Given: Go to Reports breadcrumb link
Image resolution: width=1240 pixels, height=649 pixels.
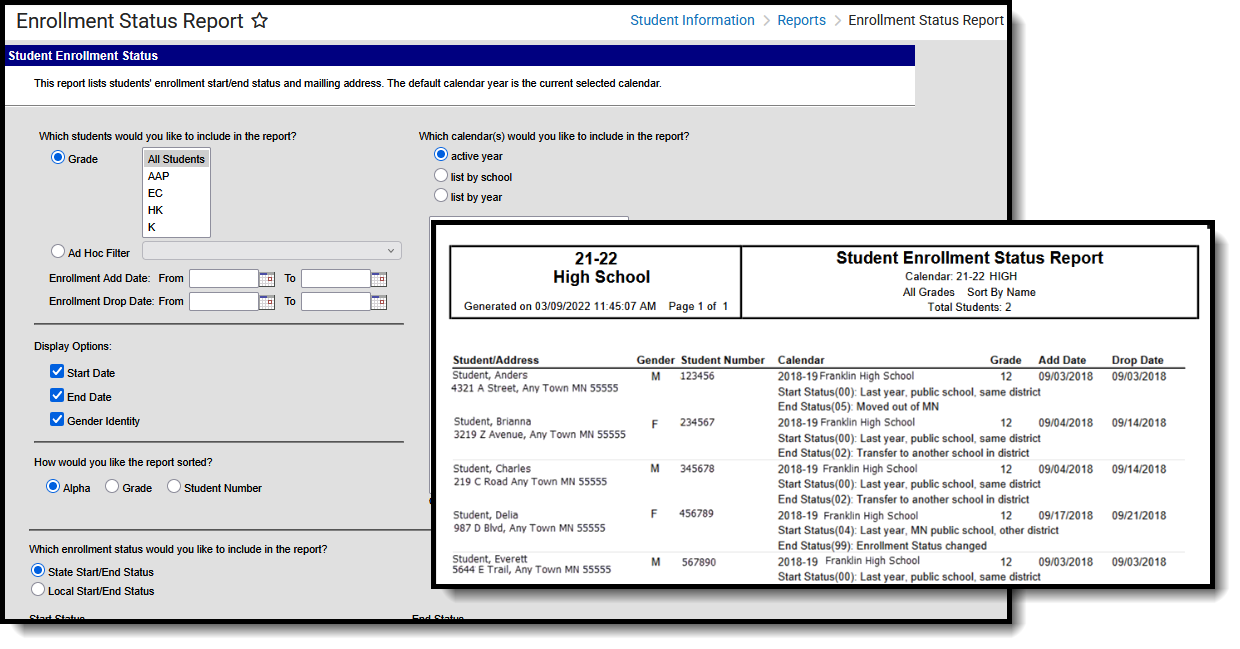Looking at the screenshot, I should click(802, 20).
